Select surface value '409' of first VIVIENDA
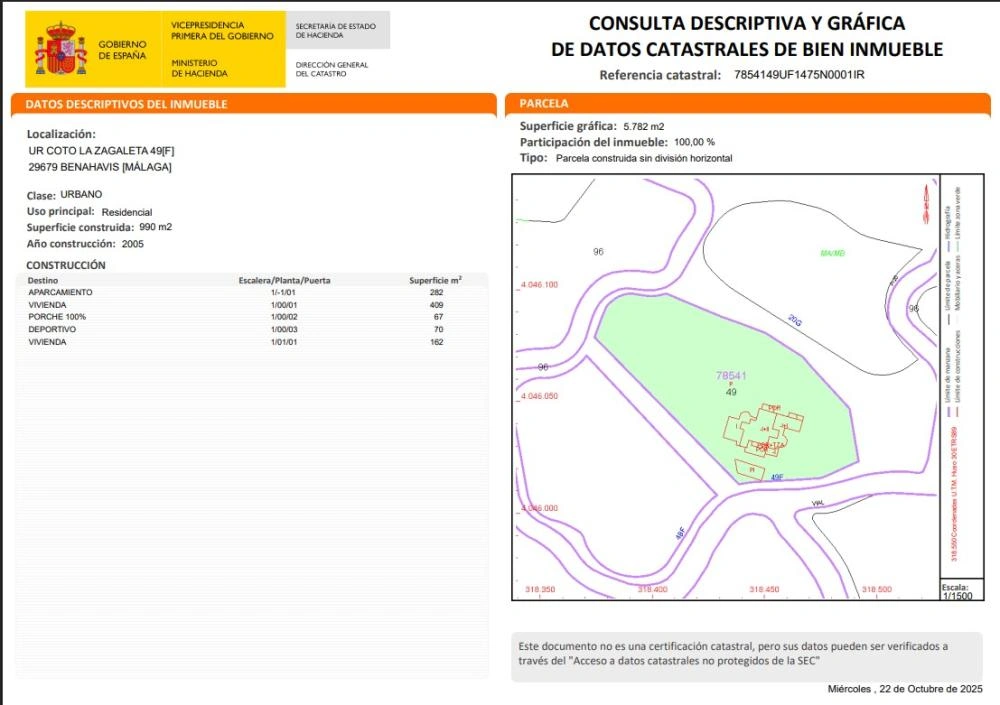Image resolution: width=1000 pixels, height=705 pixels. pyautogui.click(x=436, y=305)
